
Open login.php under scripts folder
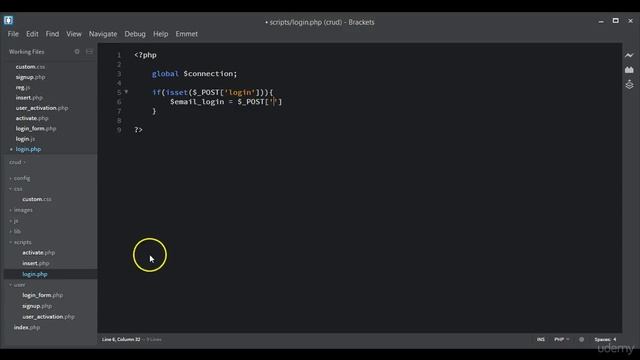click(35, 274)
